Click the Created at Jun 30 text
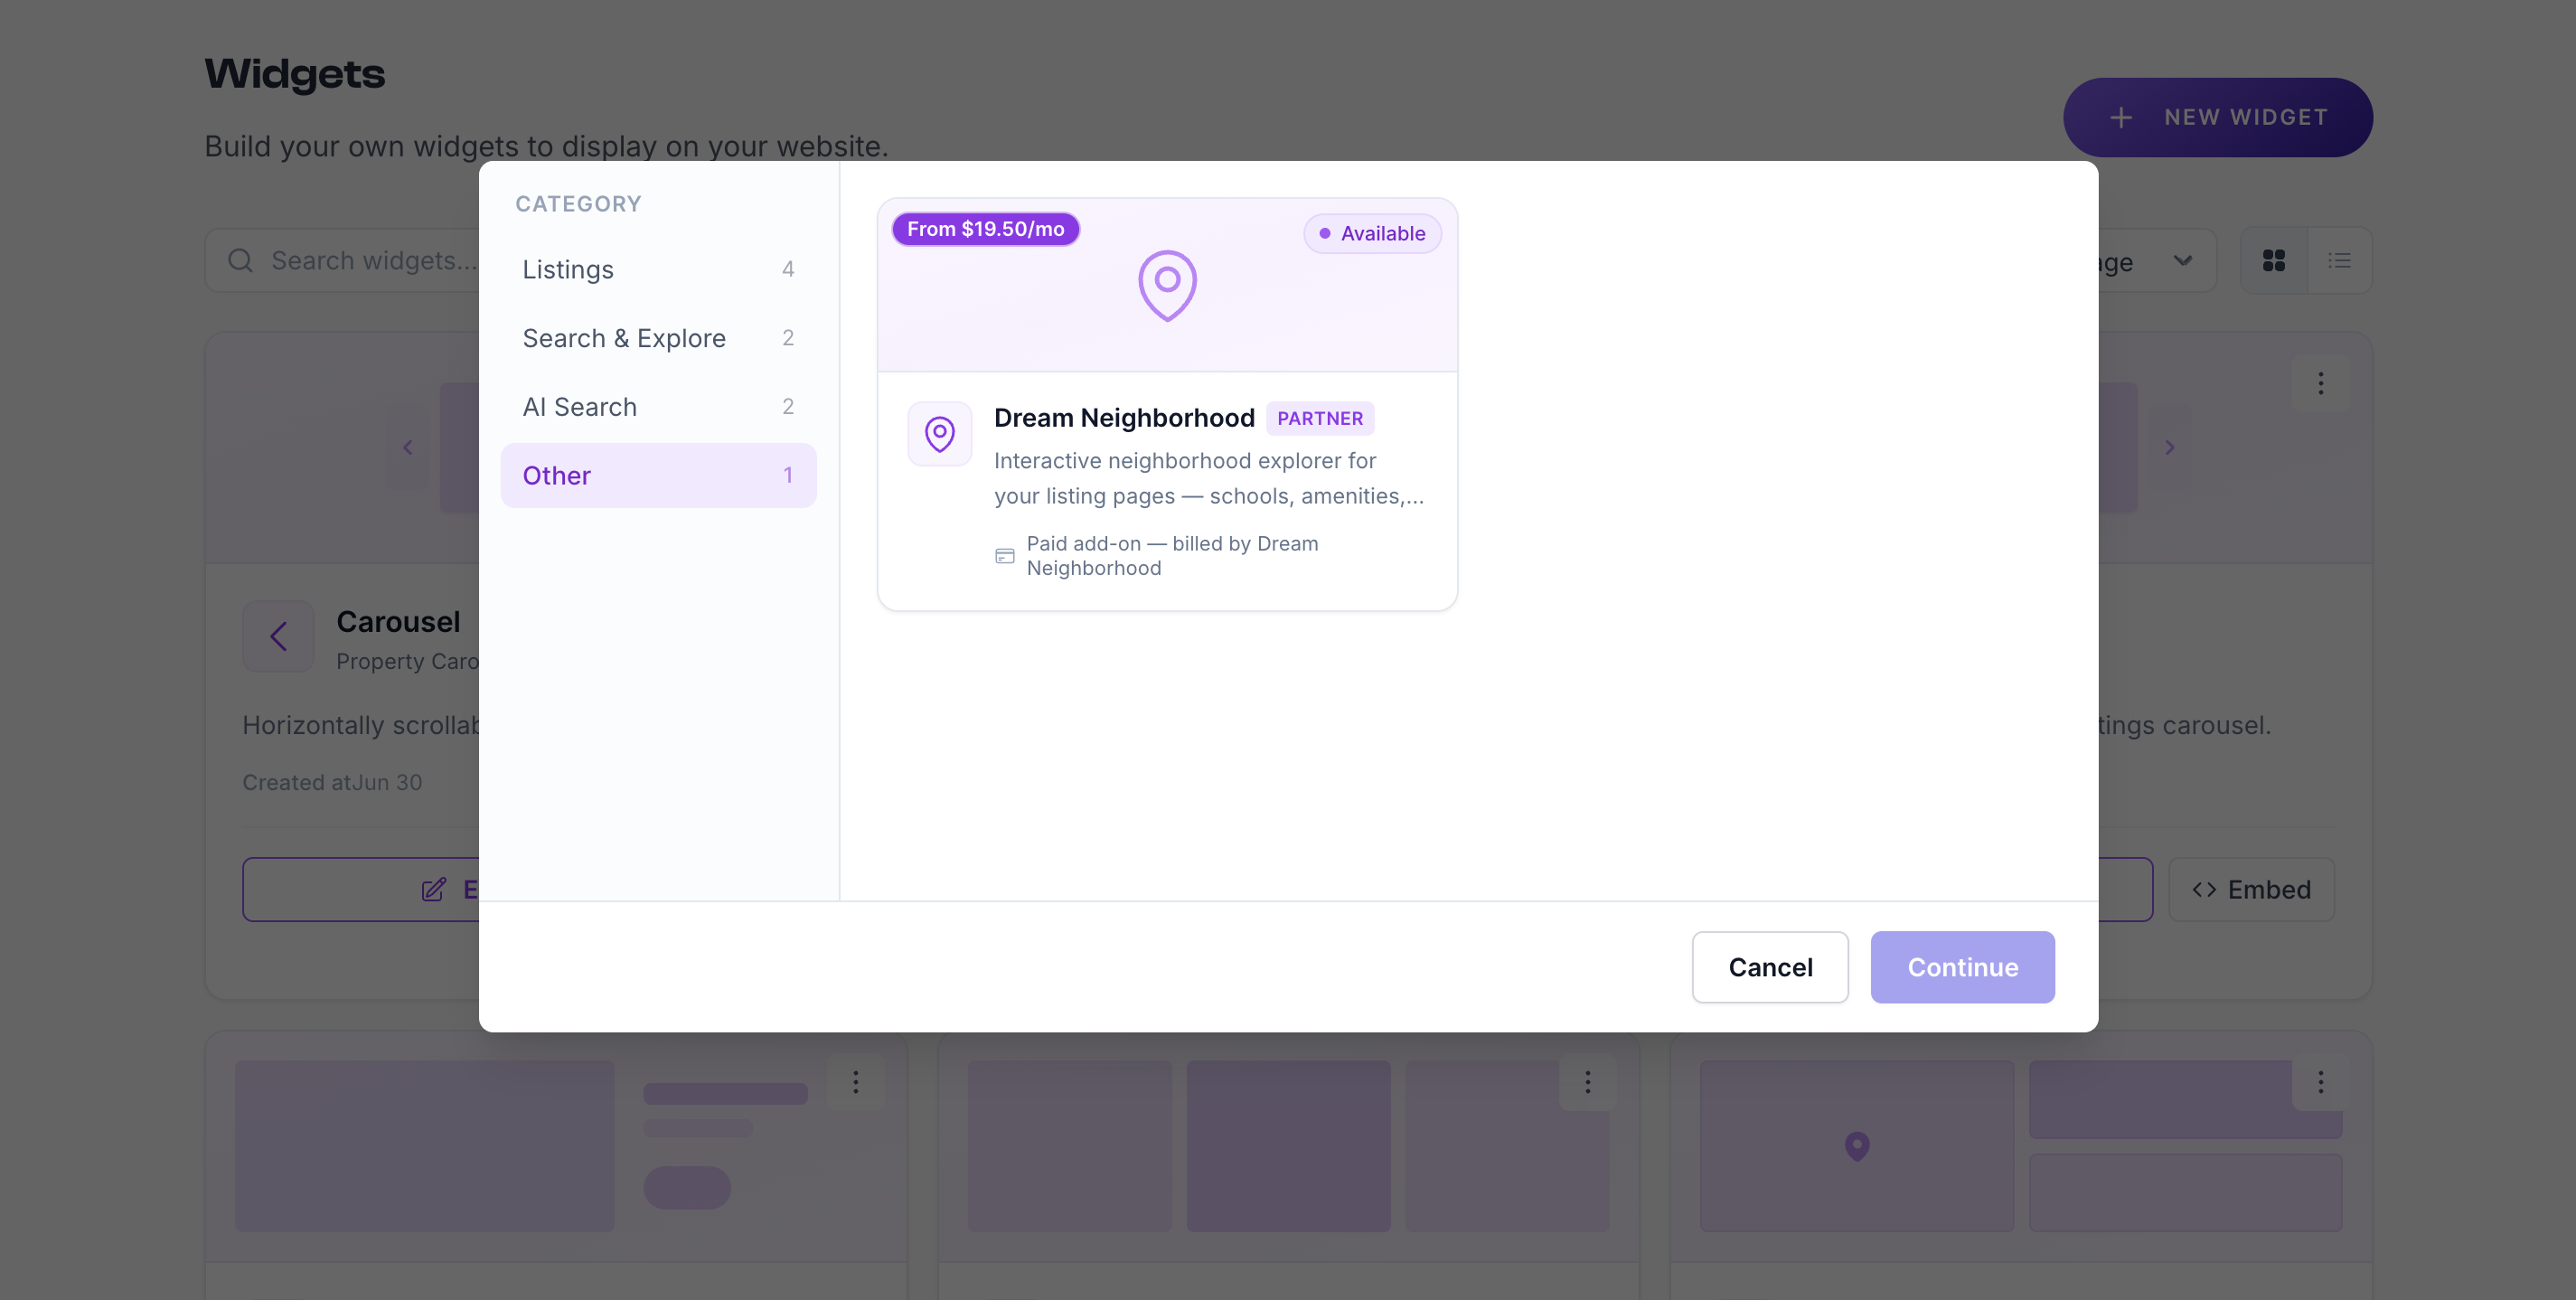This screenshot has width=2576, height=1300. [x=332, y=782]
